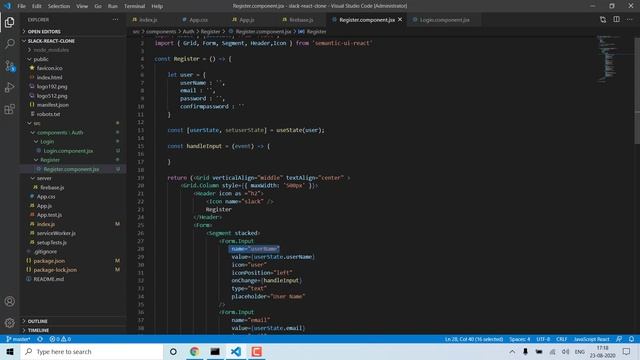Switch to the firebase.js tab
Screen dimensions: 640x360
(301, 20)
